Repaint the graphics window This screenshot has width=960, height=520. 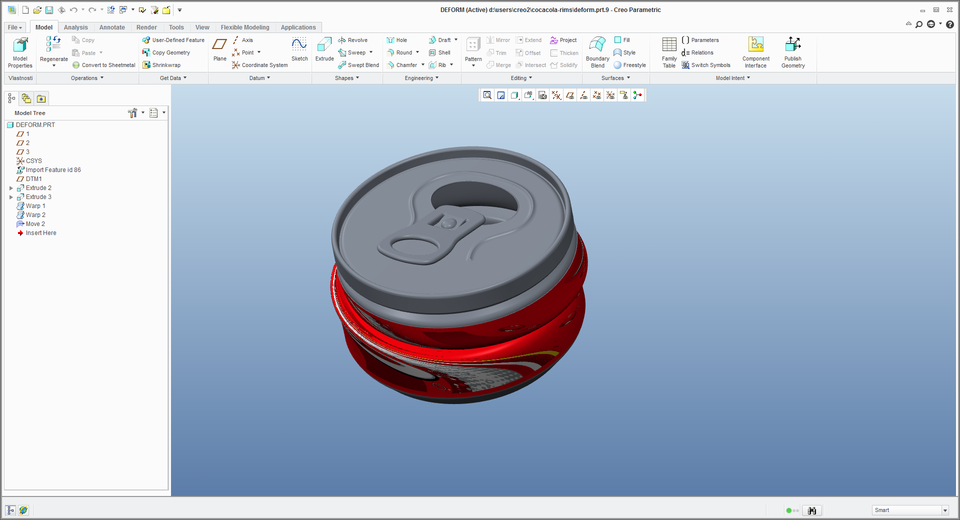click(501, 95)
